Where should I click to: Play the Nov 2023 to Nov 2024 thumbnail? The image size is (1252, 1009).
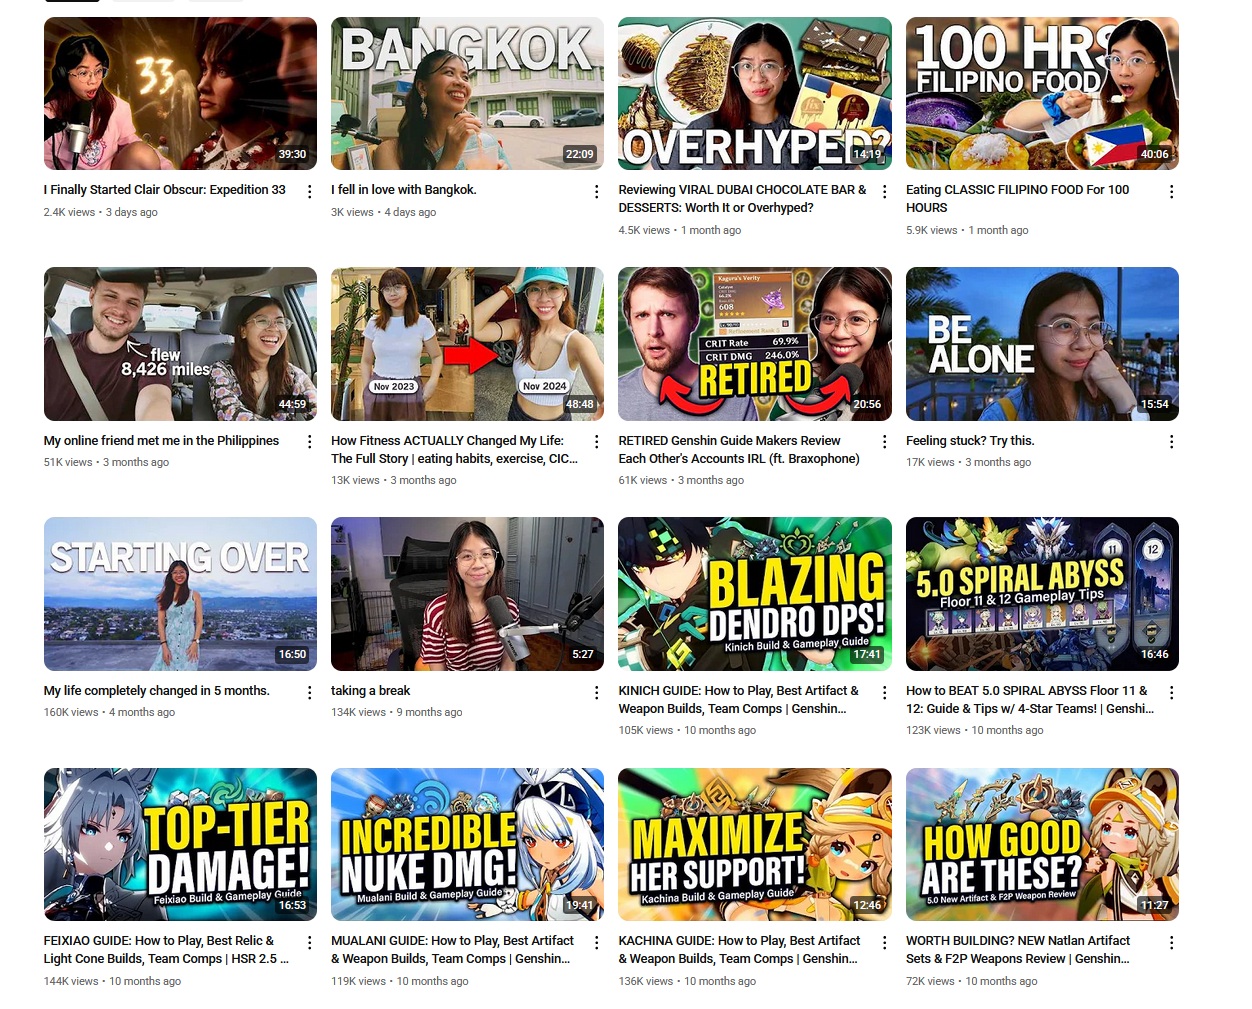(467, 344)
